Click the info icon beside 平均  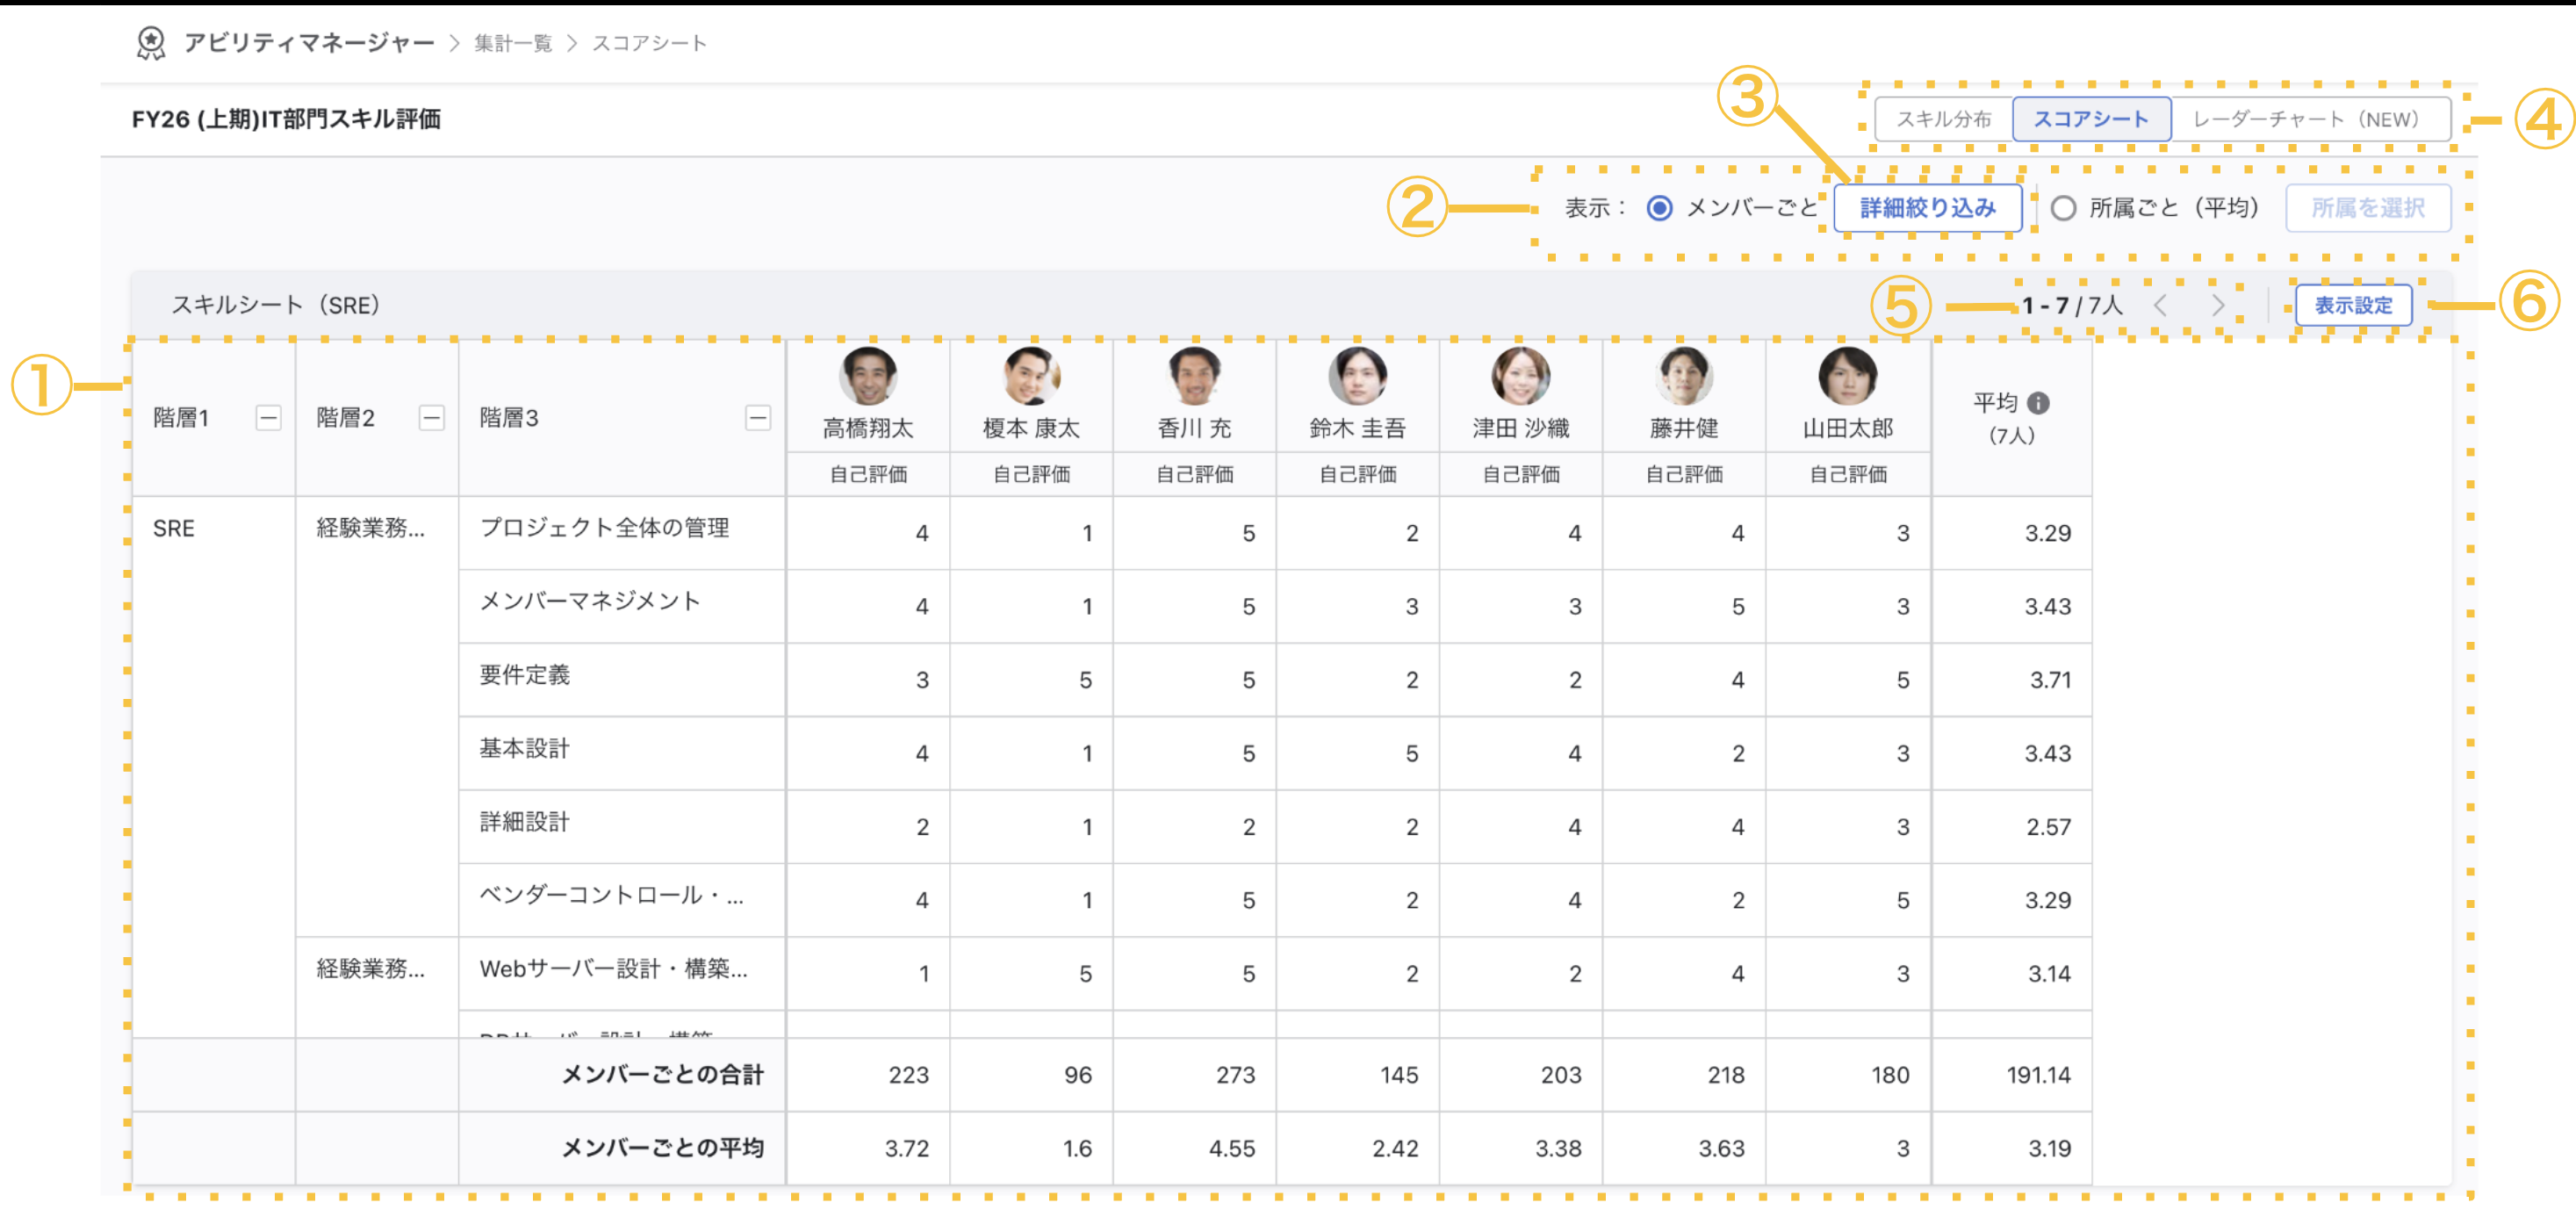point(2038,403)
